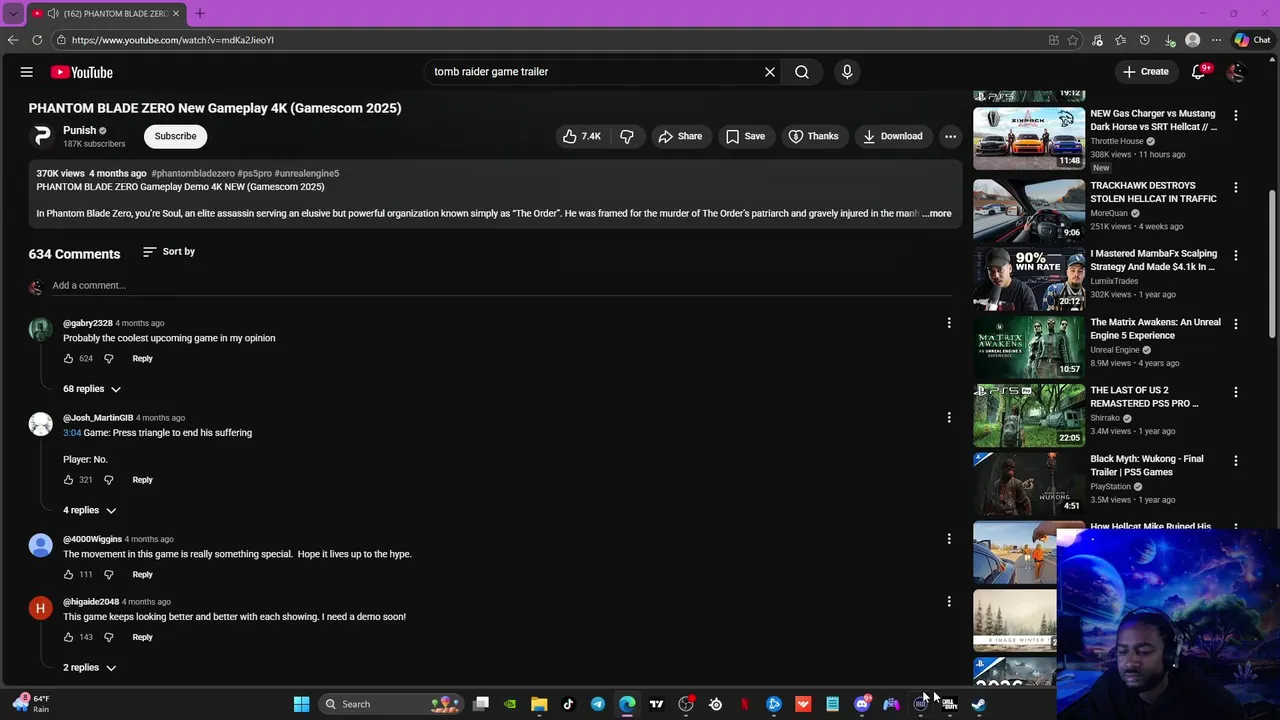Save the video to a playlist
1280x720 pixels.
[x=745, y=136]
